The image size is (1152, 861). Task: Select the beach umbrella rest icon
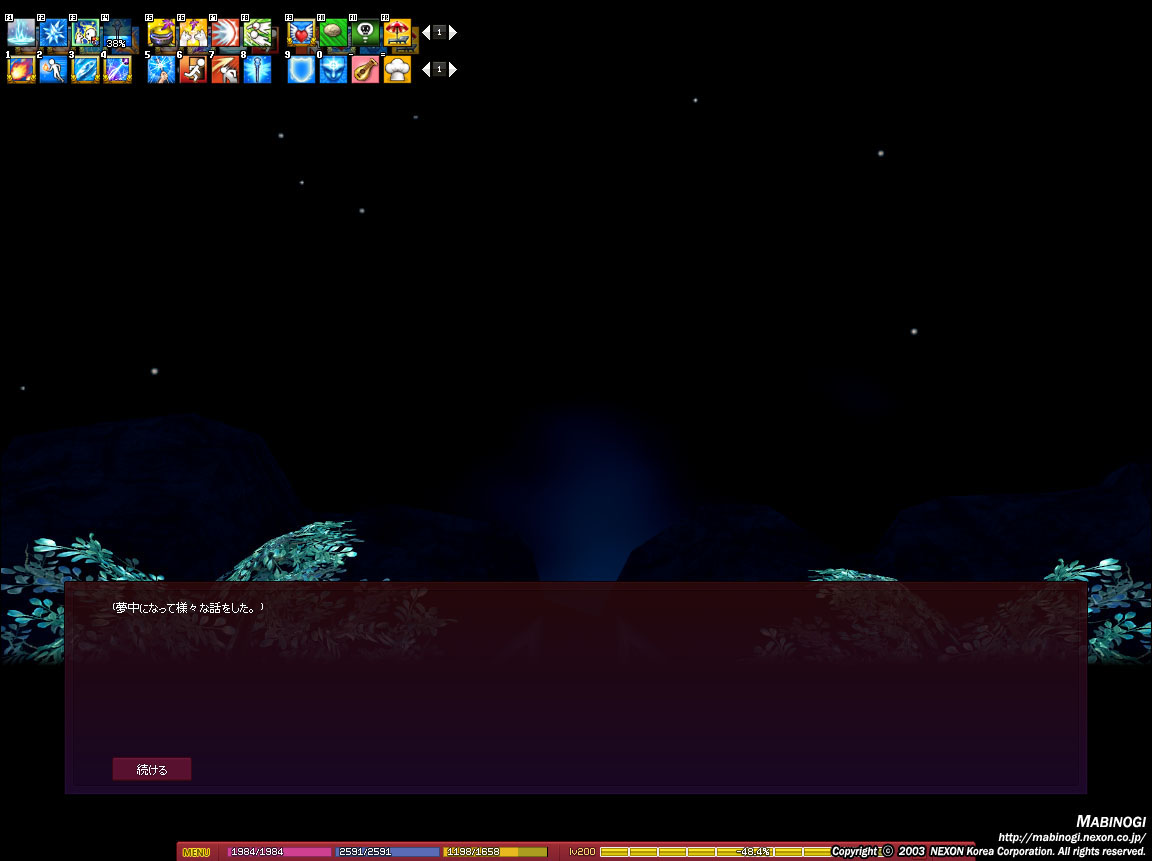pyautogui.click(x=397, y=33)
